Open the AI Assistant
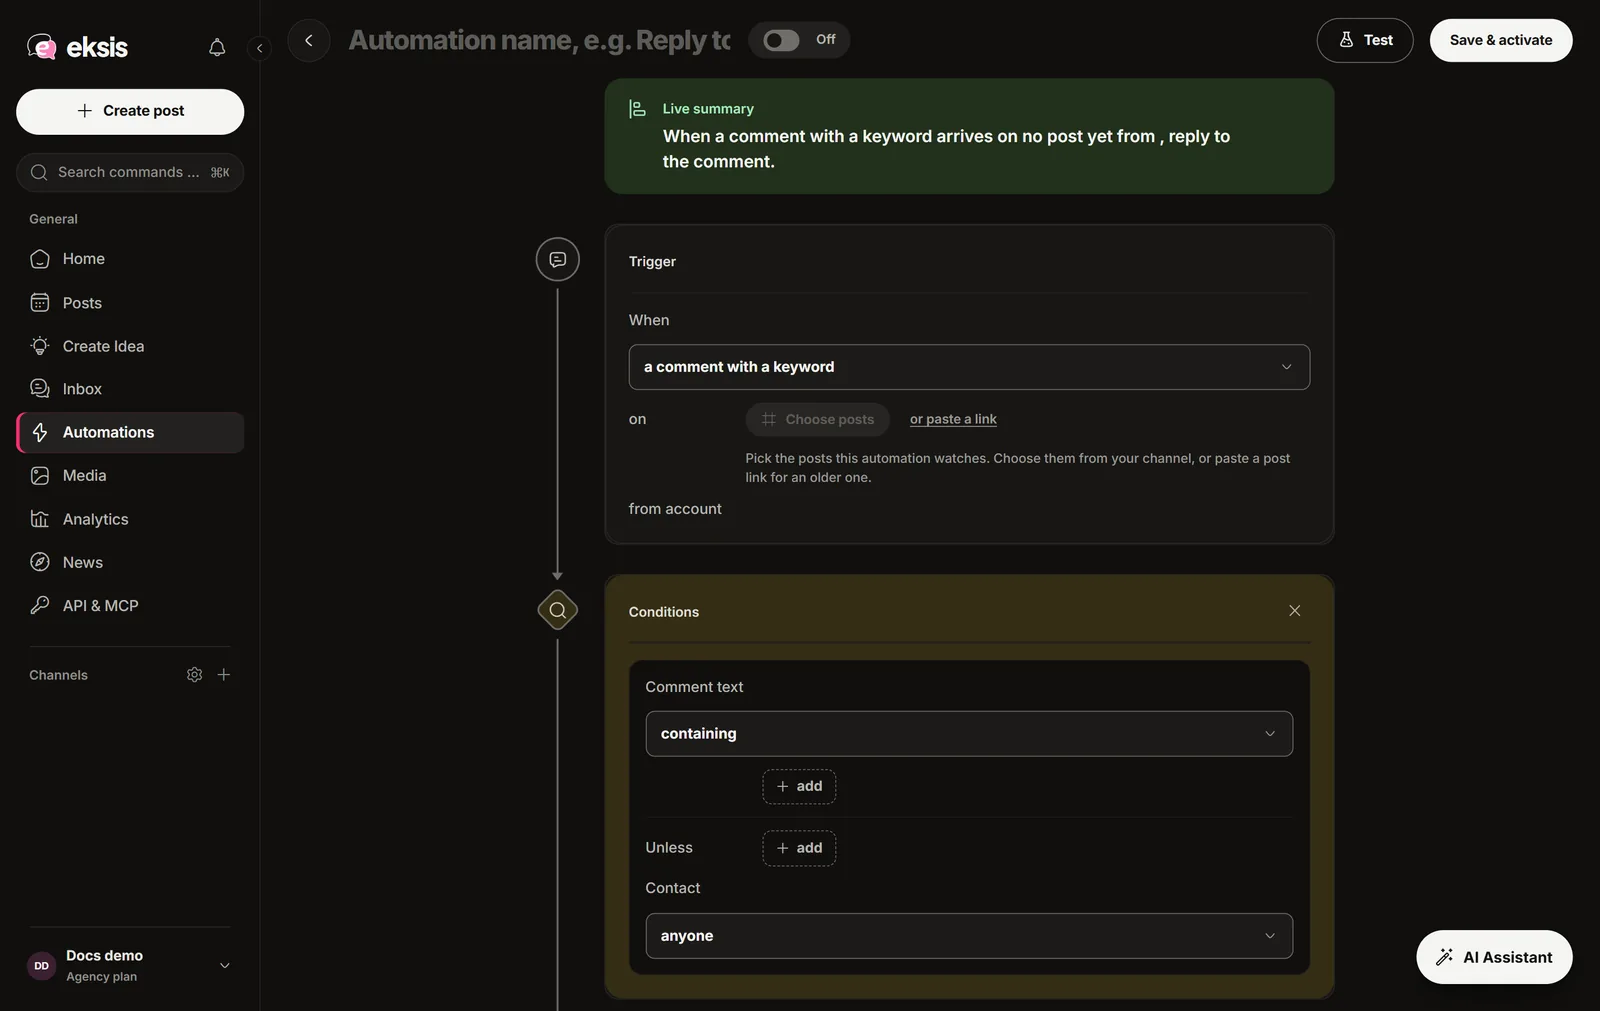The width and height of the screenshot is (1600, 1011). (1494, 957)
